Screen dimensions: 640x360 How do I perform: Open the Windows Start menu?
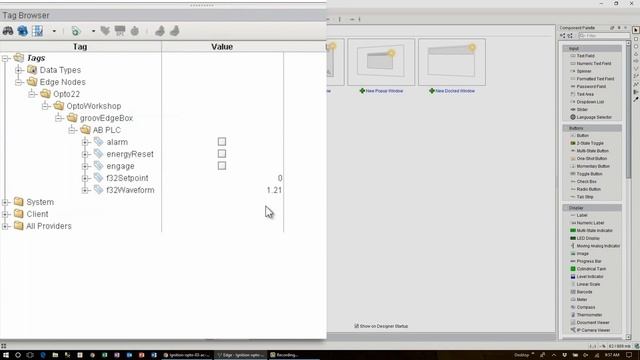click(6, 355)
